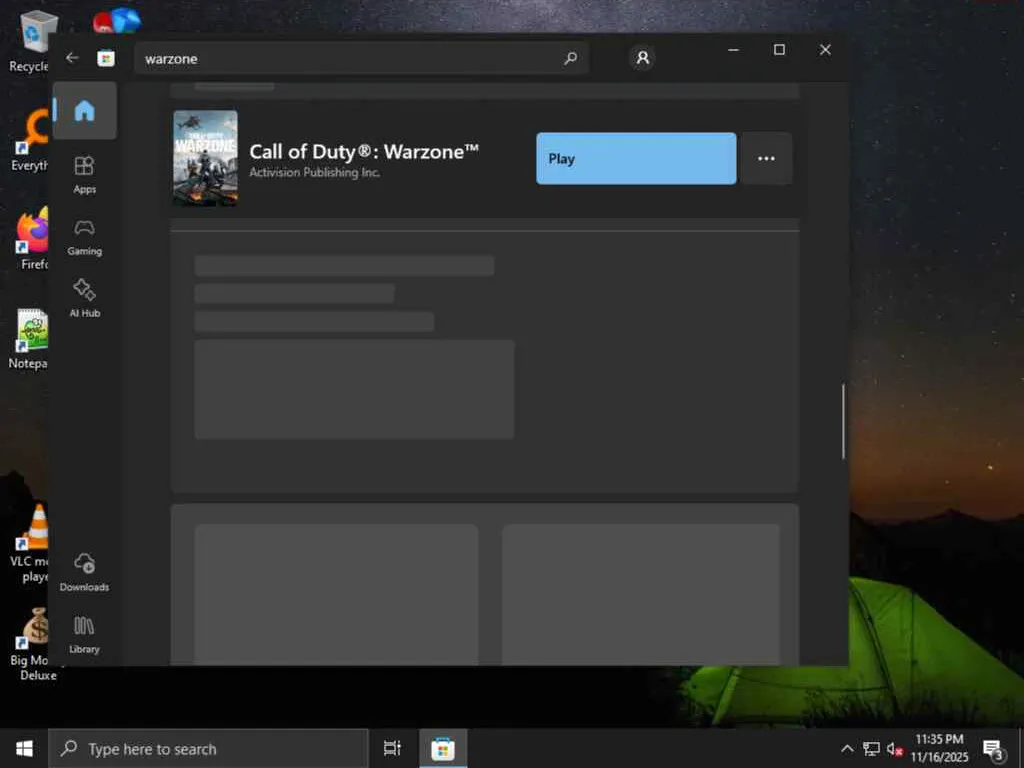
Task: Open the Downloads section in sidebar
Action: click(x=85, y=572)
